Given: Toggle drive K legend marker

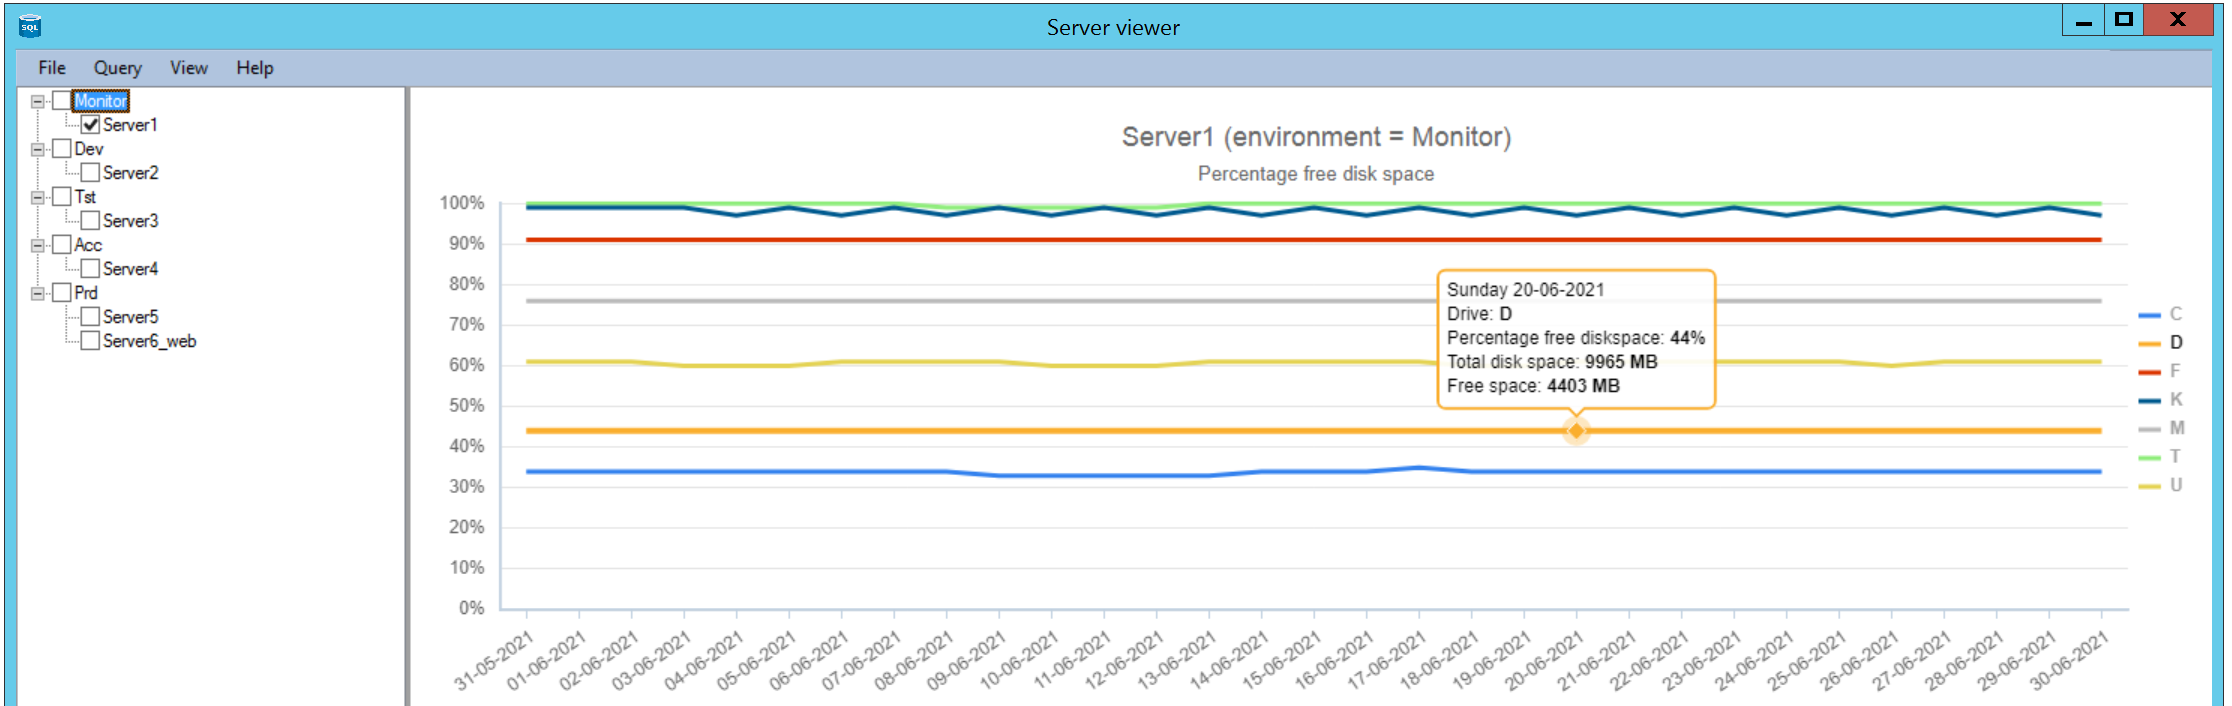Looking at the screenshot, I should click(x=2149, y=400).
